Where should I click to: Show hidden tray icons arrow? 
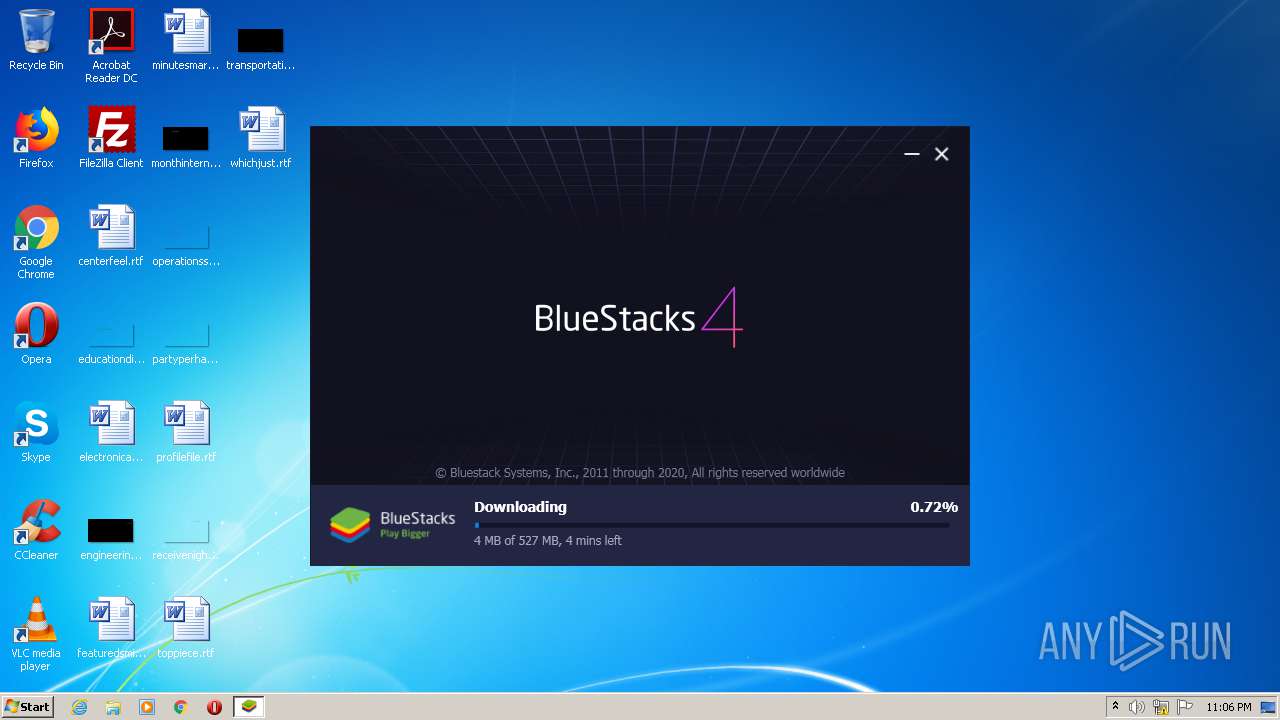tap(1115, 707)
